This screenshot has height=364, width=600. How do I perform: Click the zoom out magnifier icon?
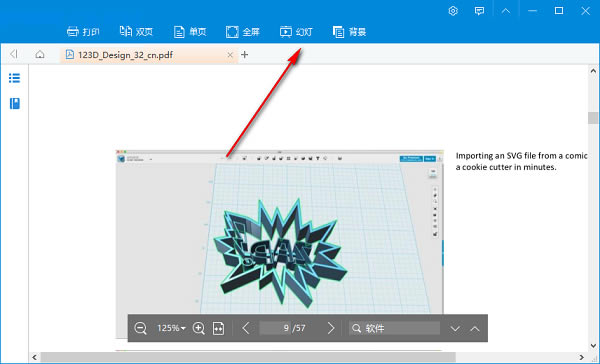140,328
